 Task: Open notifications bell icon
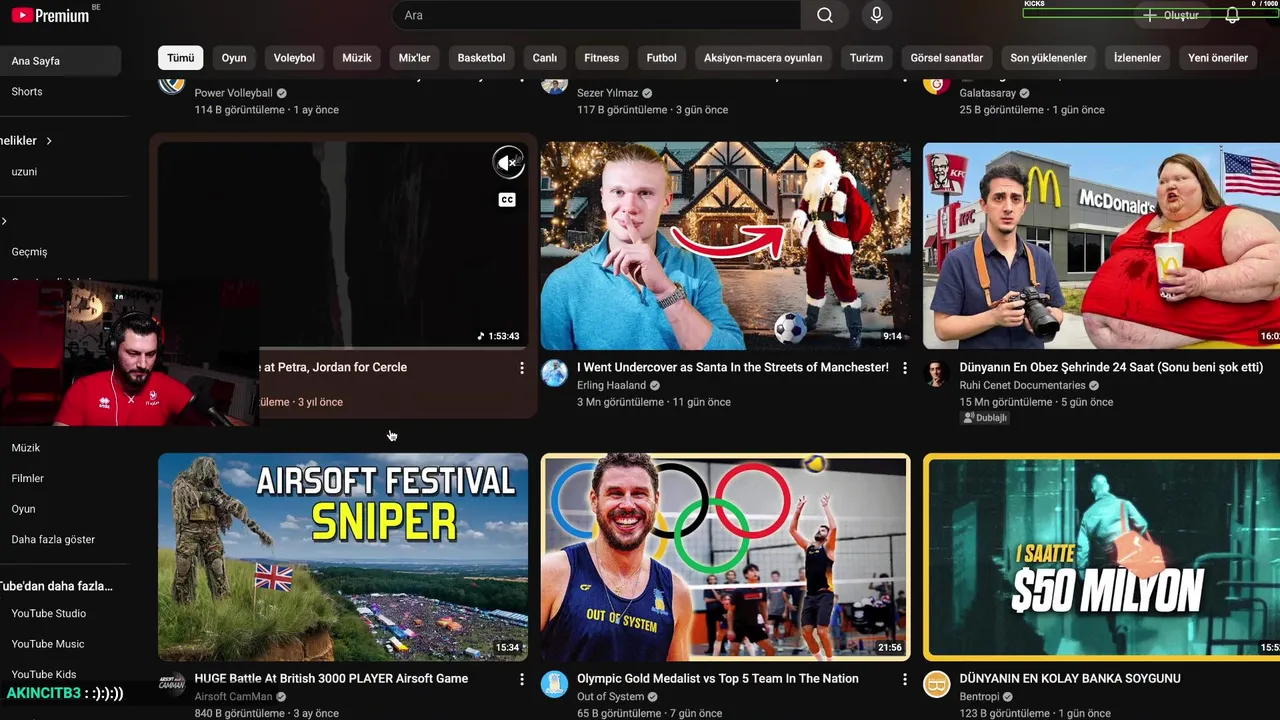1232,15
